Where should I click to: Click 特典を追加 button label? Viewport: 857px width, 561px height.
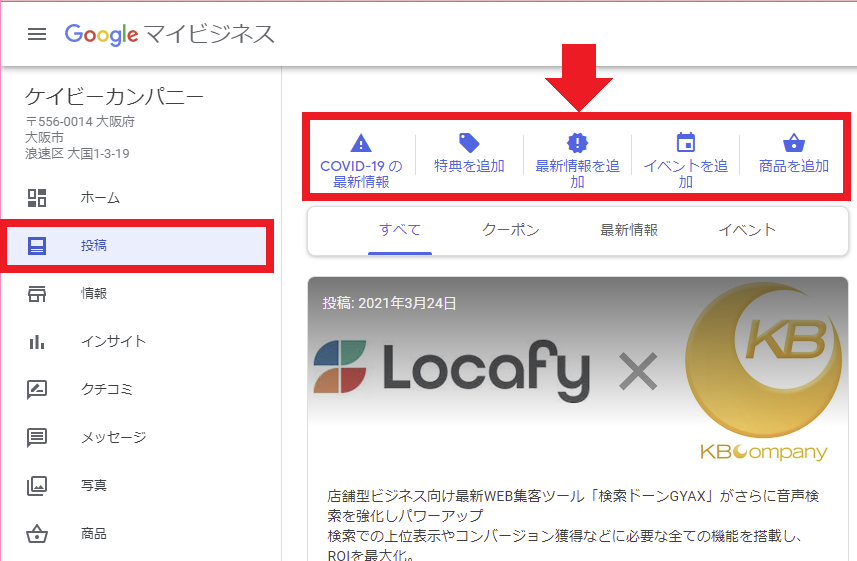coord(469,166)
